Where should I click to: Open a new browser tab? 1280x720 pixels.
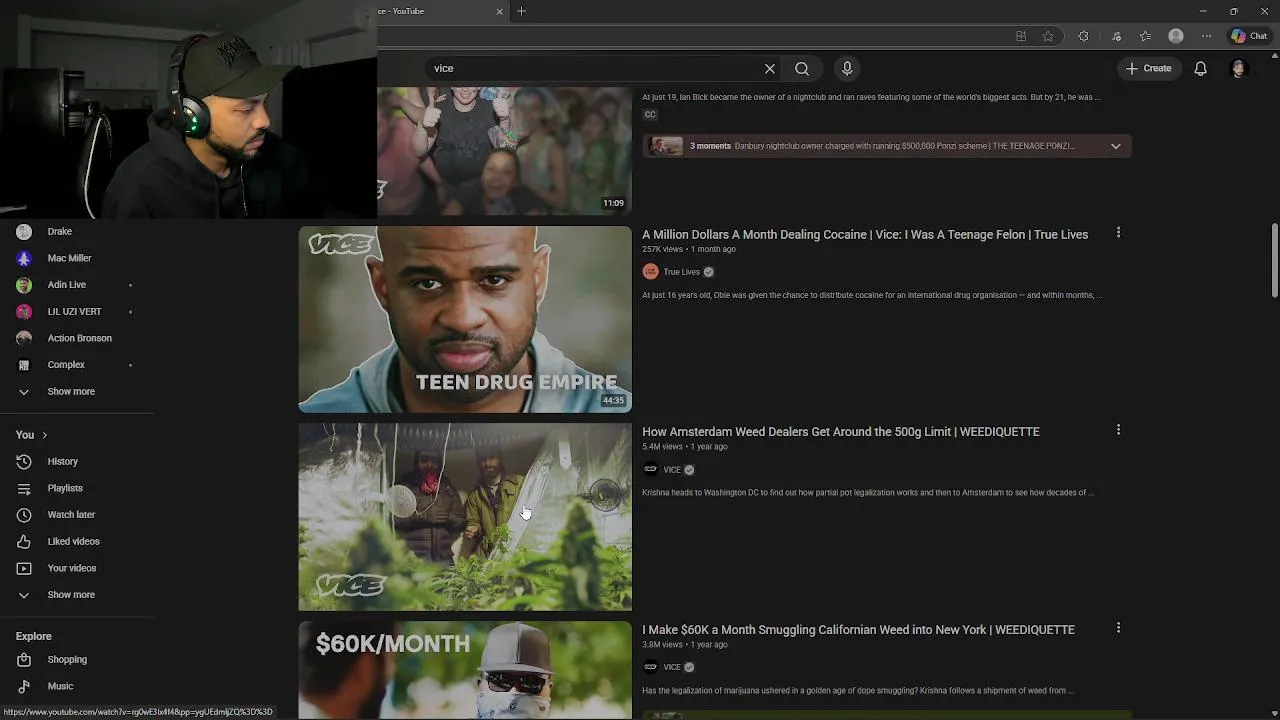click(521, 11)
